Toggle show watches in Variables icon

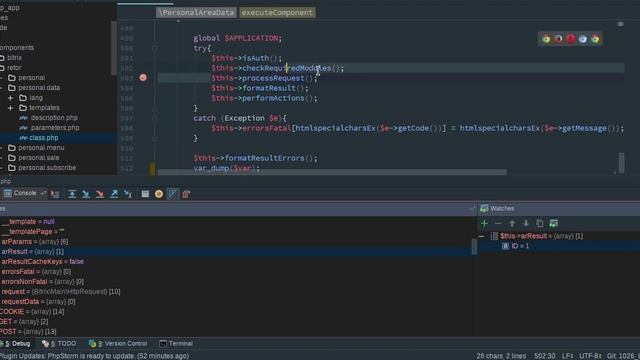(553, 223)
